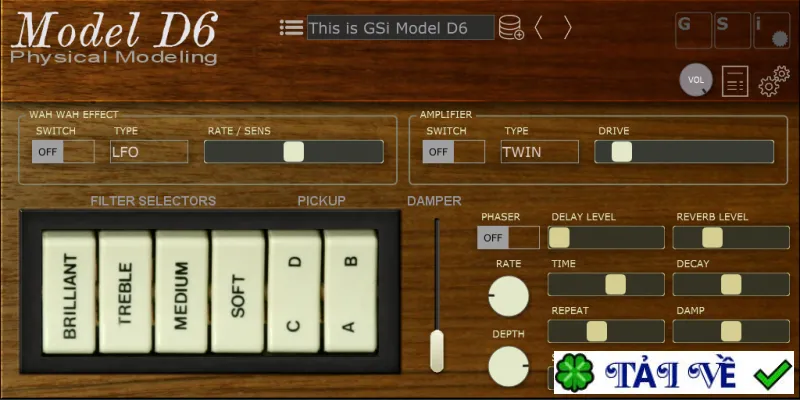Click the Phaser Rate knob
This screenshot has width=800, height=400.
coord(508,296)
